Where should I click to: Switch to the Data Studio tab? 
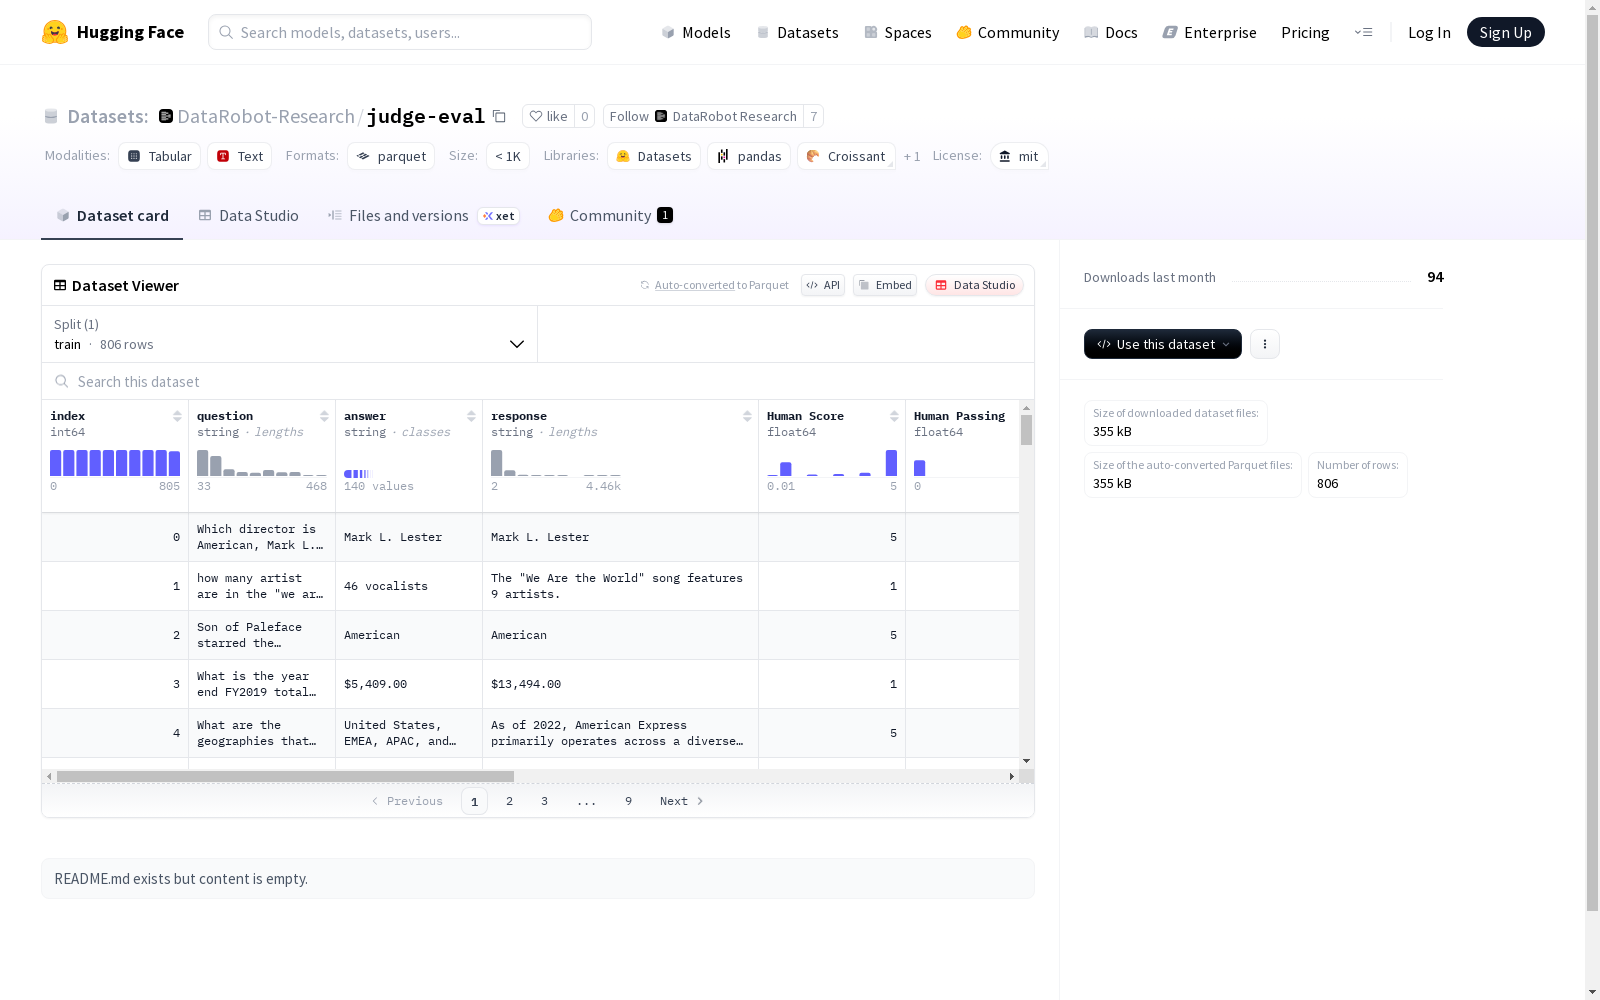[x=249, y=216]
